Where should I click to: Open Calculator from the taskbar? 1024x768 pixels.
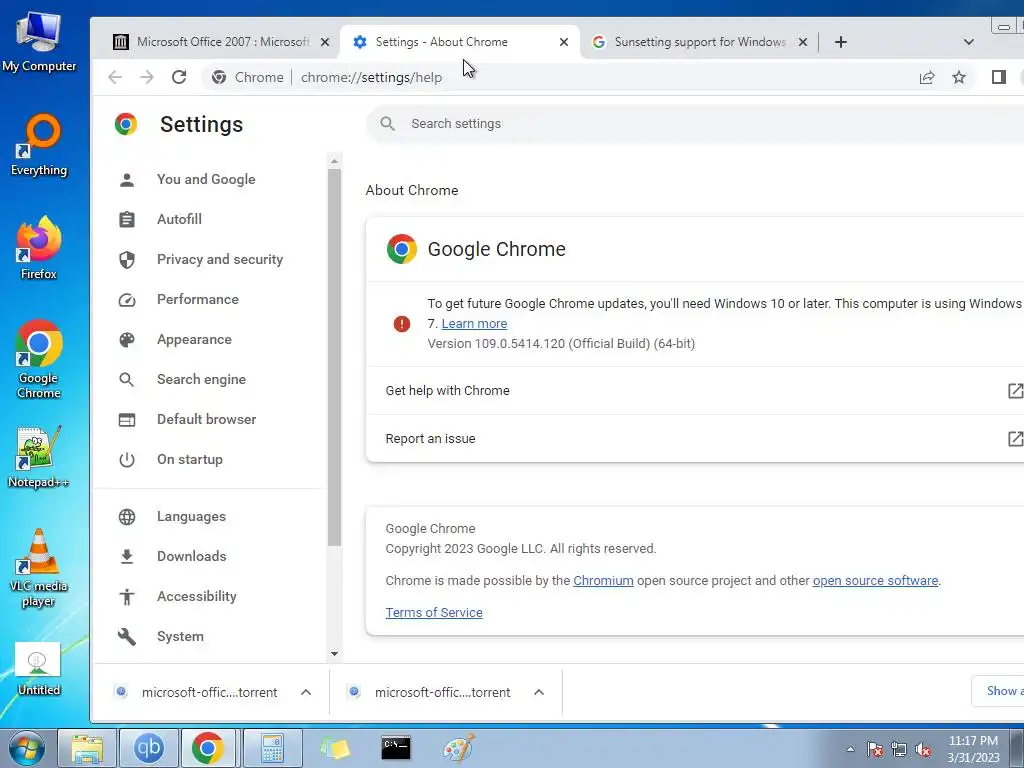tap(272, 748)
